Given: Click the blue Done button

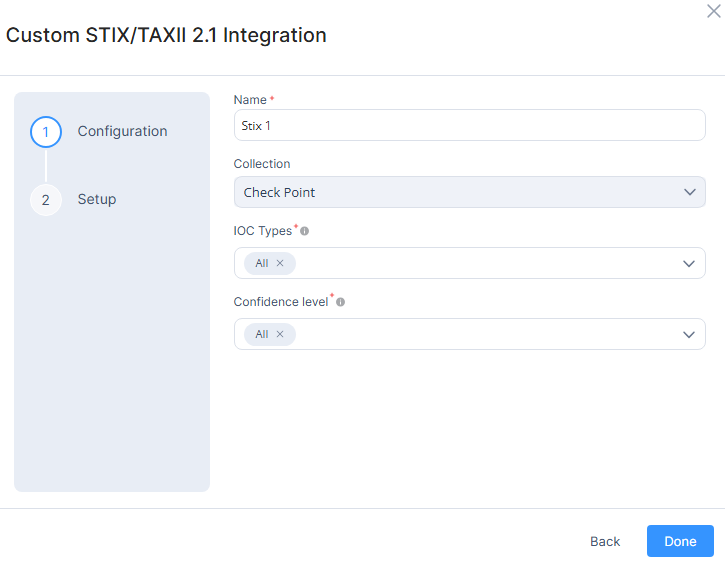Looking at the screenshot, I should 680,541.
